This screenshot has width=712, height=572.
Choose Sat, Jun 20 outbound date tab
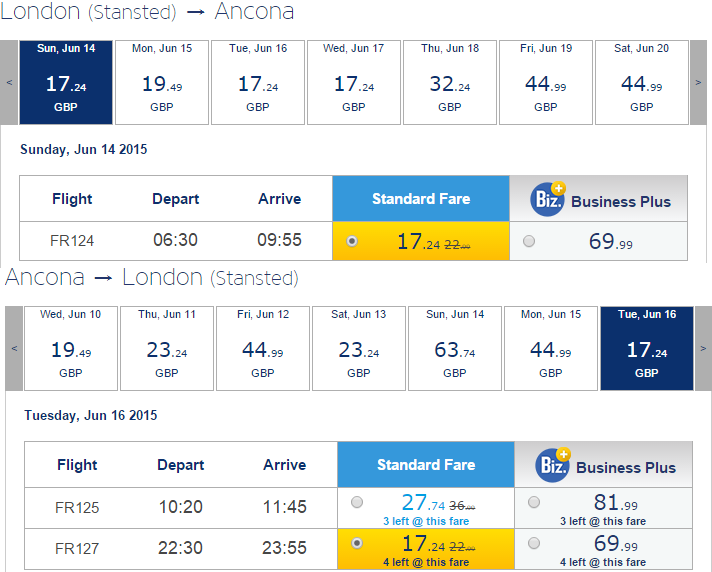[642, 82]
